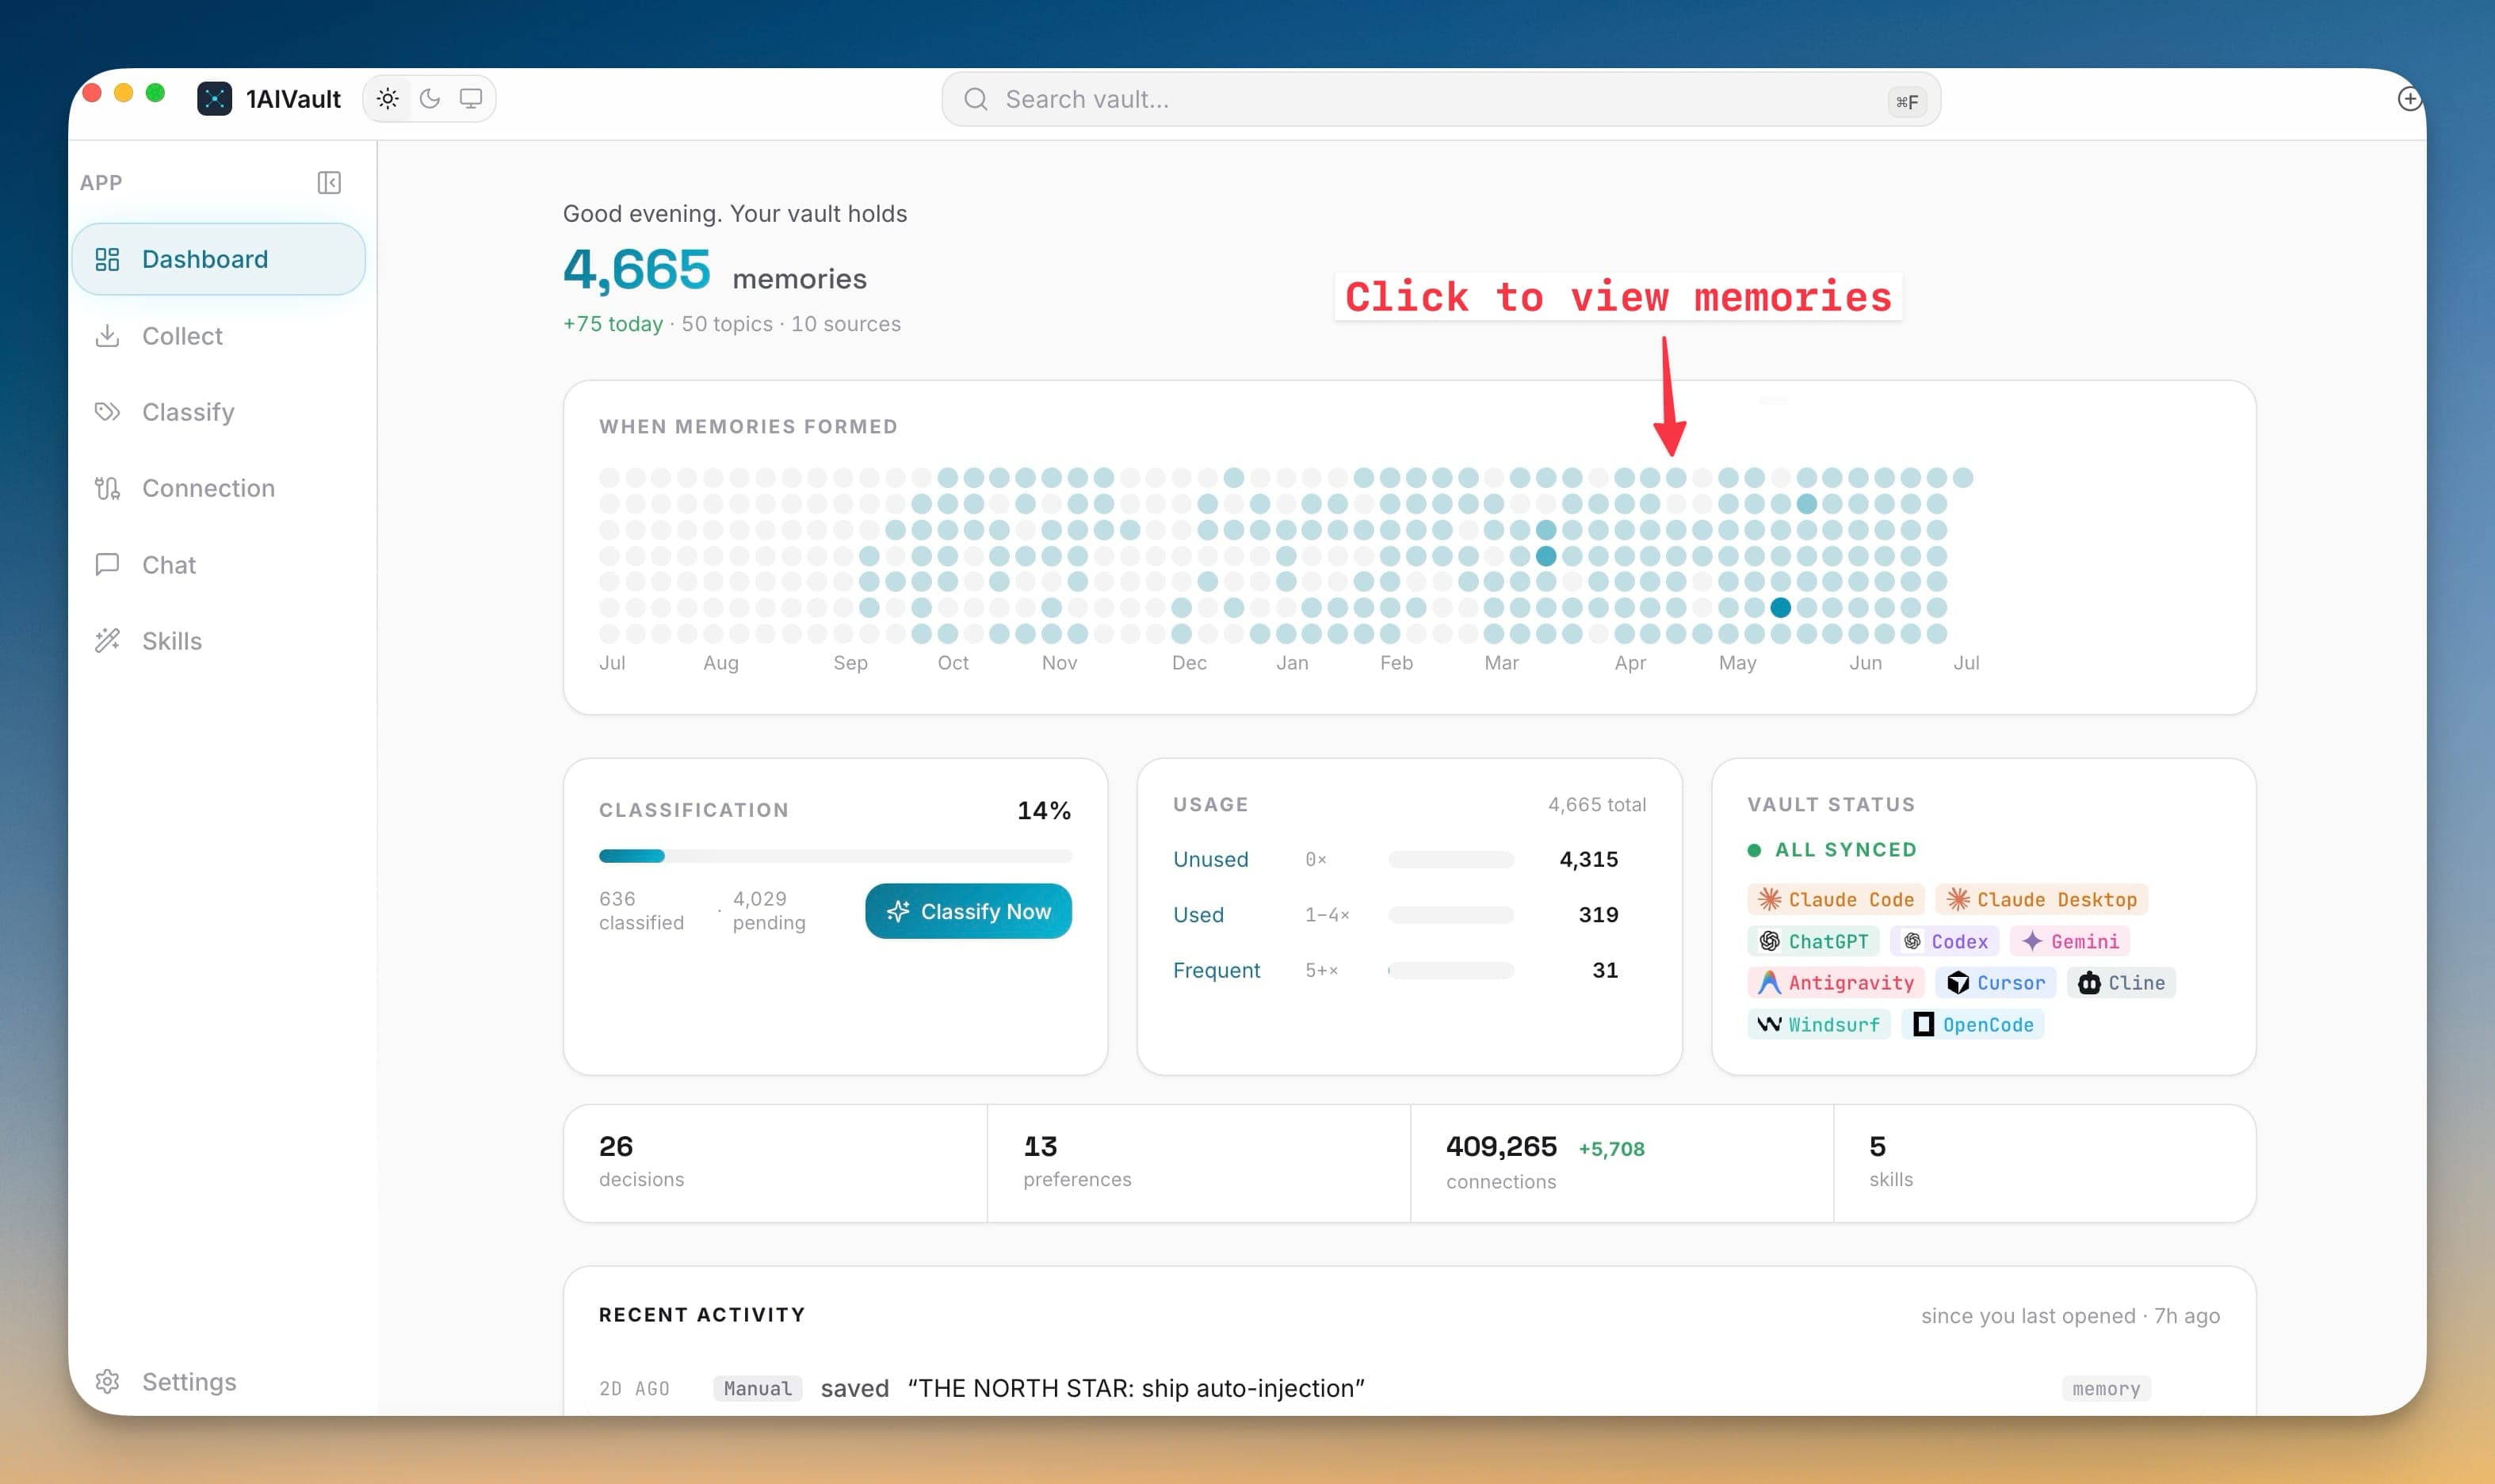
Task: Click the Chat bubble icon
Action: point(107,564)
